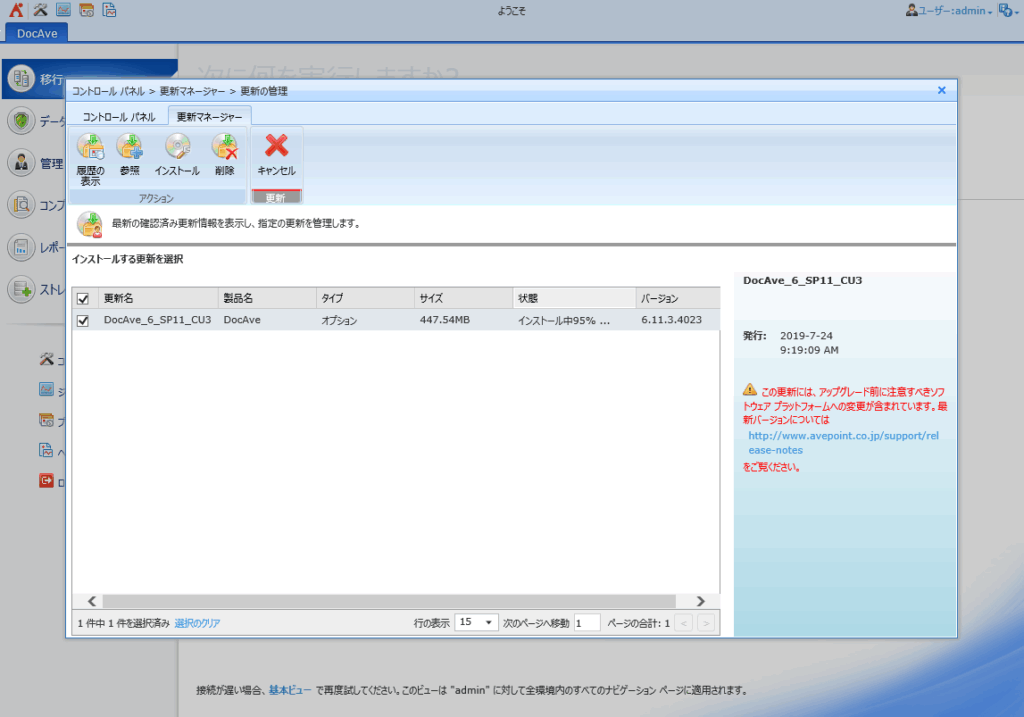Open the avepoint.co.jp release-notes link
Image resolution: width=1024 pixels, height=717 pixels.
pyautogui.click(x=843, y=443)
